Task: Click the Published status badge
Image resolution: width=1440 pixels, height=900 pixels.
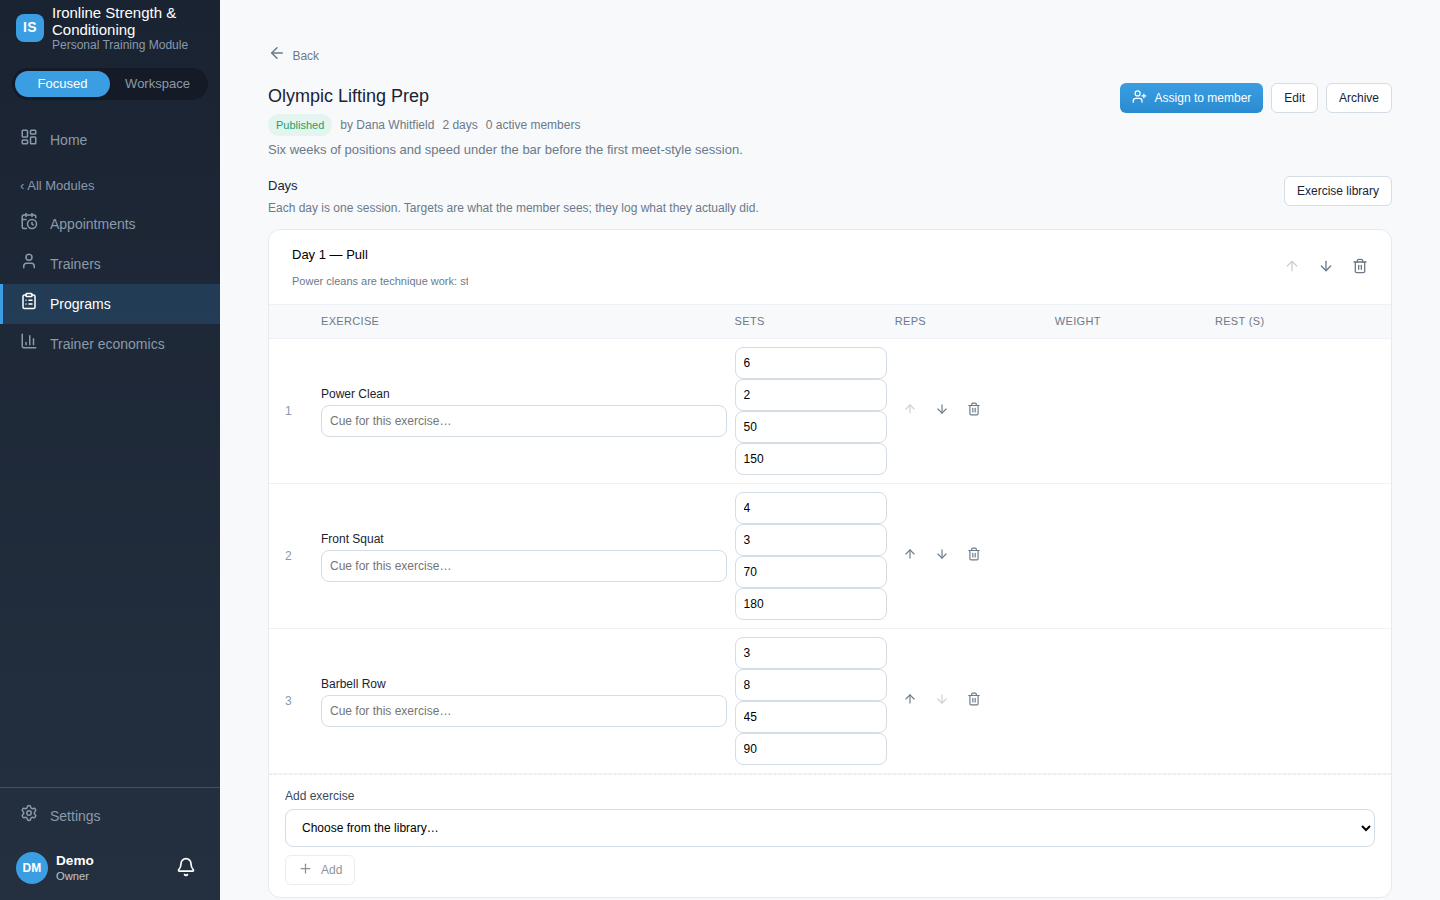Action: [x=300, y=125]
